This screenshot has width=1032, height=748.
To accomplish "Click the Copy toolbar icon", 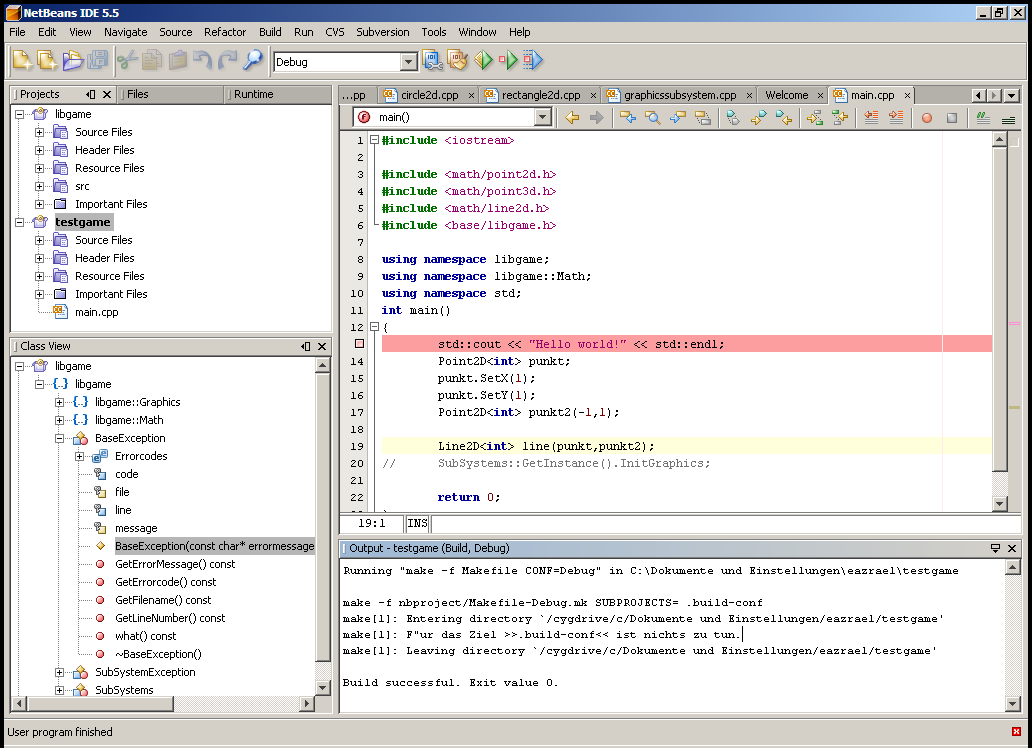I will tap(151, 61).
